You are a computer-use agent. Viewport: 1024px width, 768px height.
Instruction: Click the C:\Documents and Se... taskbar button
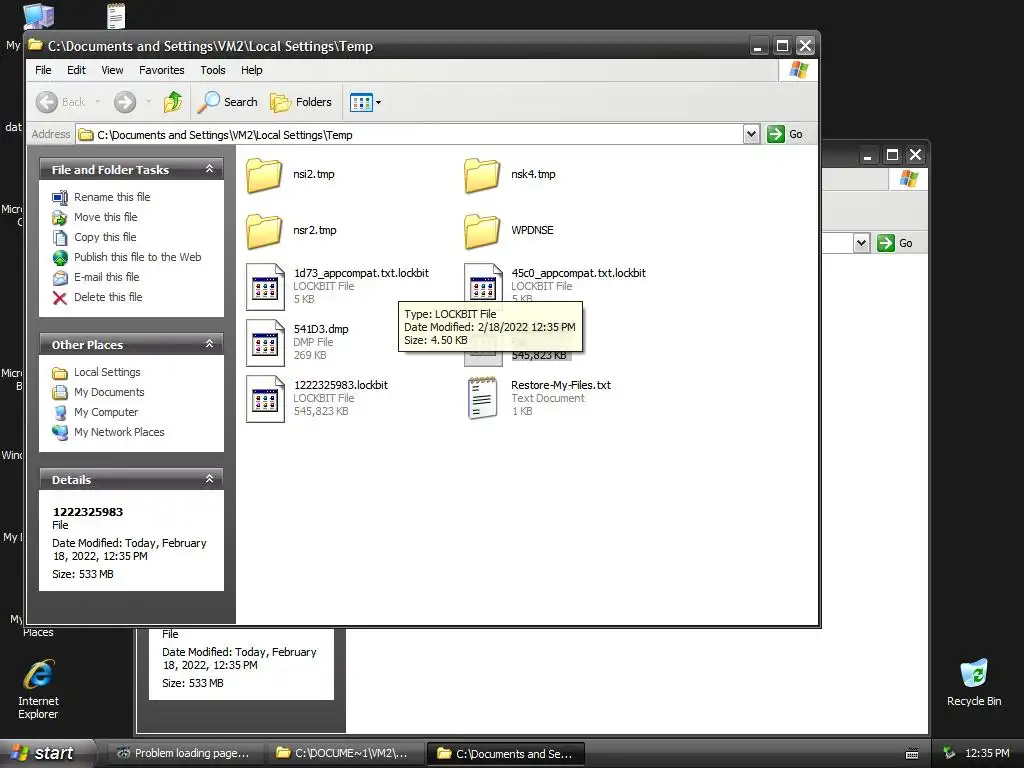pyautogui.click(x=505, y=754)
